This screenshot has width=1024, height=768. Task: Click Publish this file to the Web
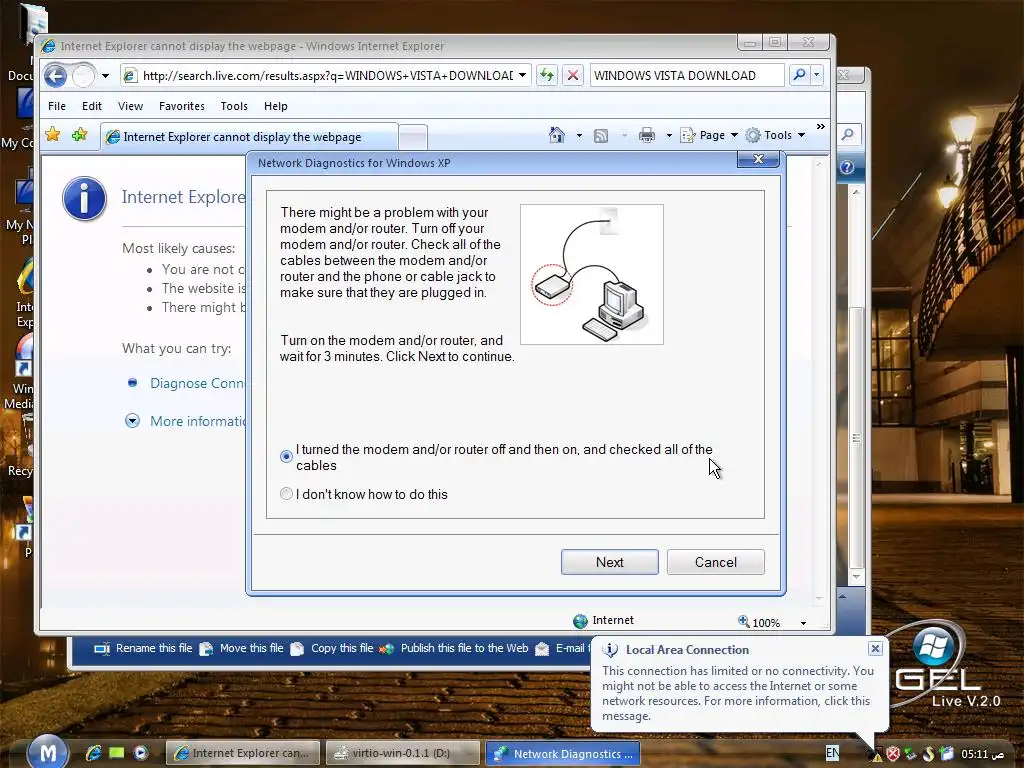[453, 648]
